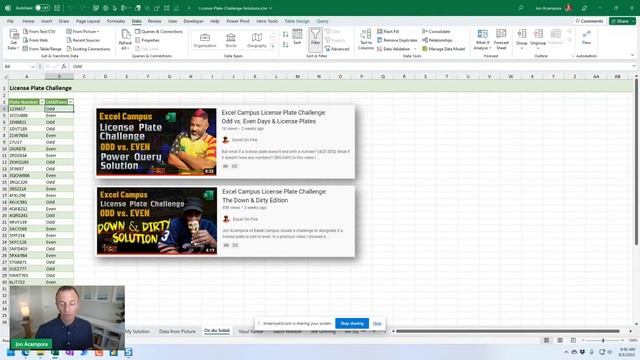Click the Flow automation icon
640x360 pixels.
(587, 37)
